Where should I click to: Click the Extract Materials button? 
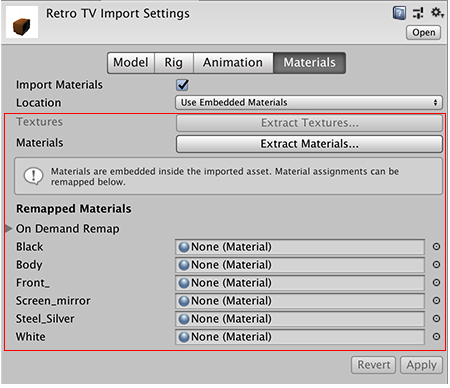(x=309, y=144)
